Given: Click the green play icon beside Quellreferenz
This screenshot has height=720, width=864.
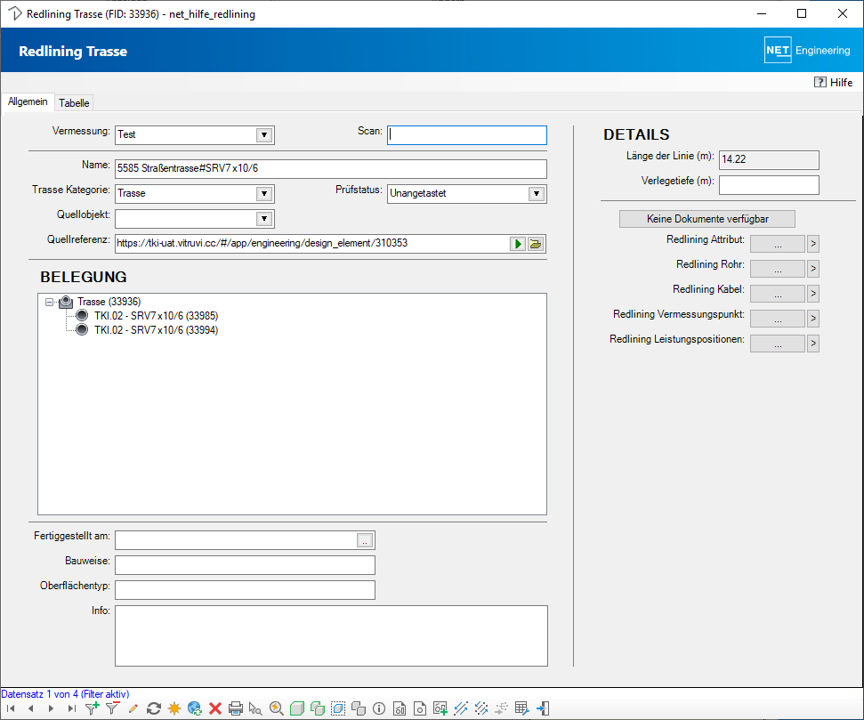Looking at the screenshot, I should point(518,243).
